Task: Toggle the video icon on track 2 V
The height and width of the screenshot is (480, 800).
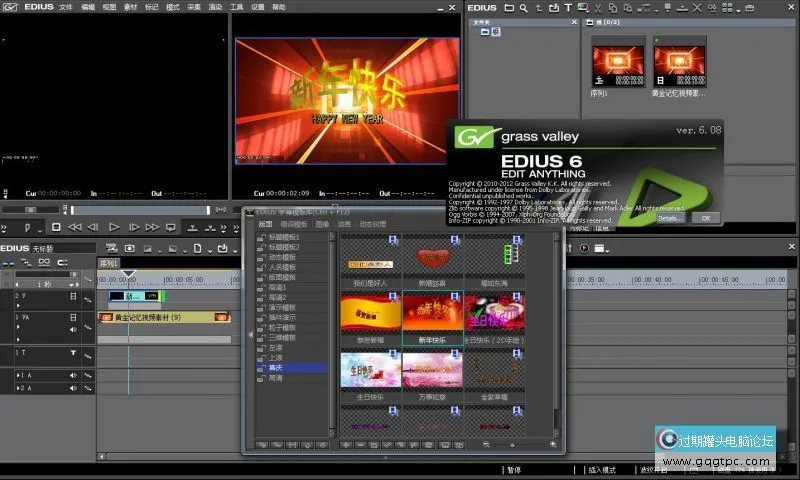Action: coord(73,297)
